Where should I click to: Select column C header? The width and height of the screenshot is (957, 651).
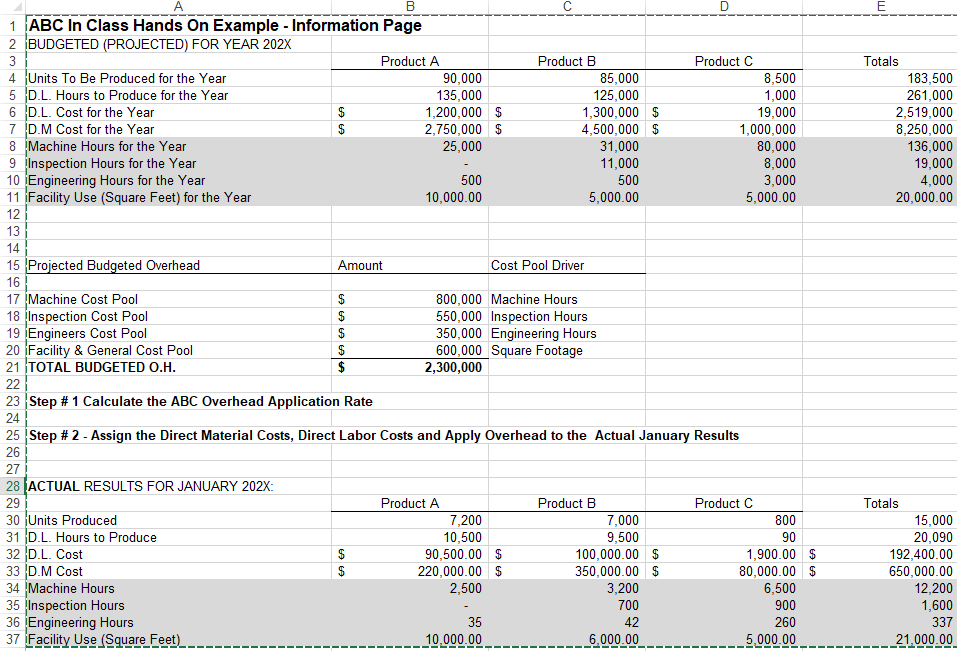[x=567, y=7]
